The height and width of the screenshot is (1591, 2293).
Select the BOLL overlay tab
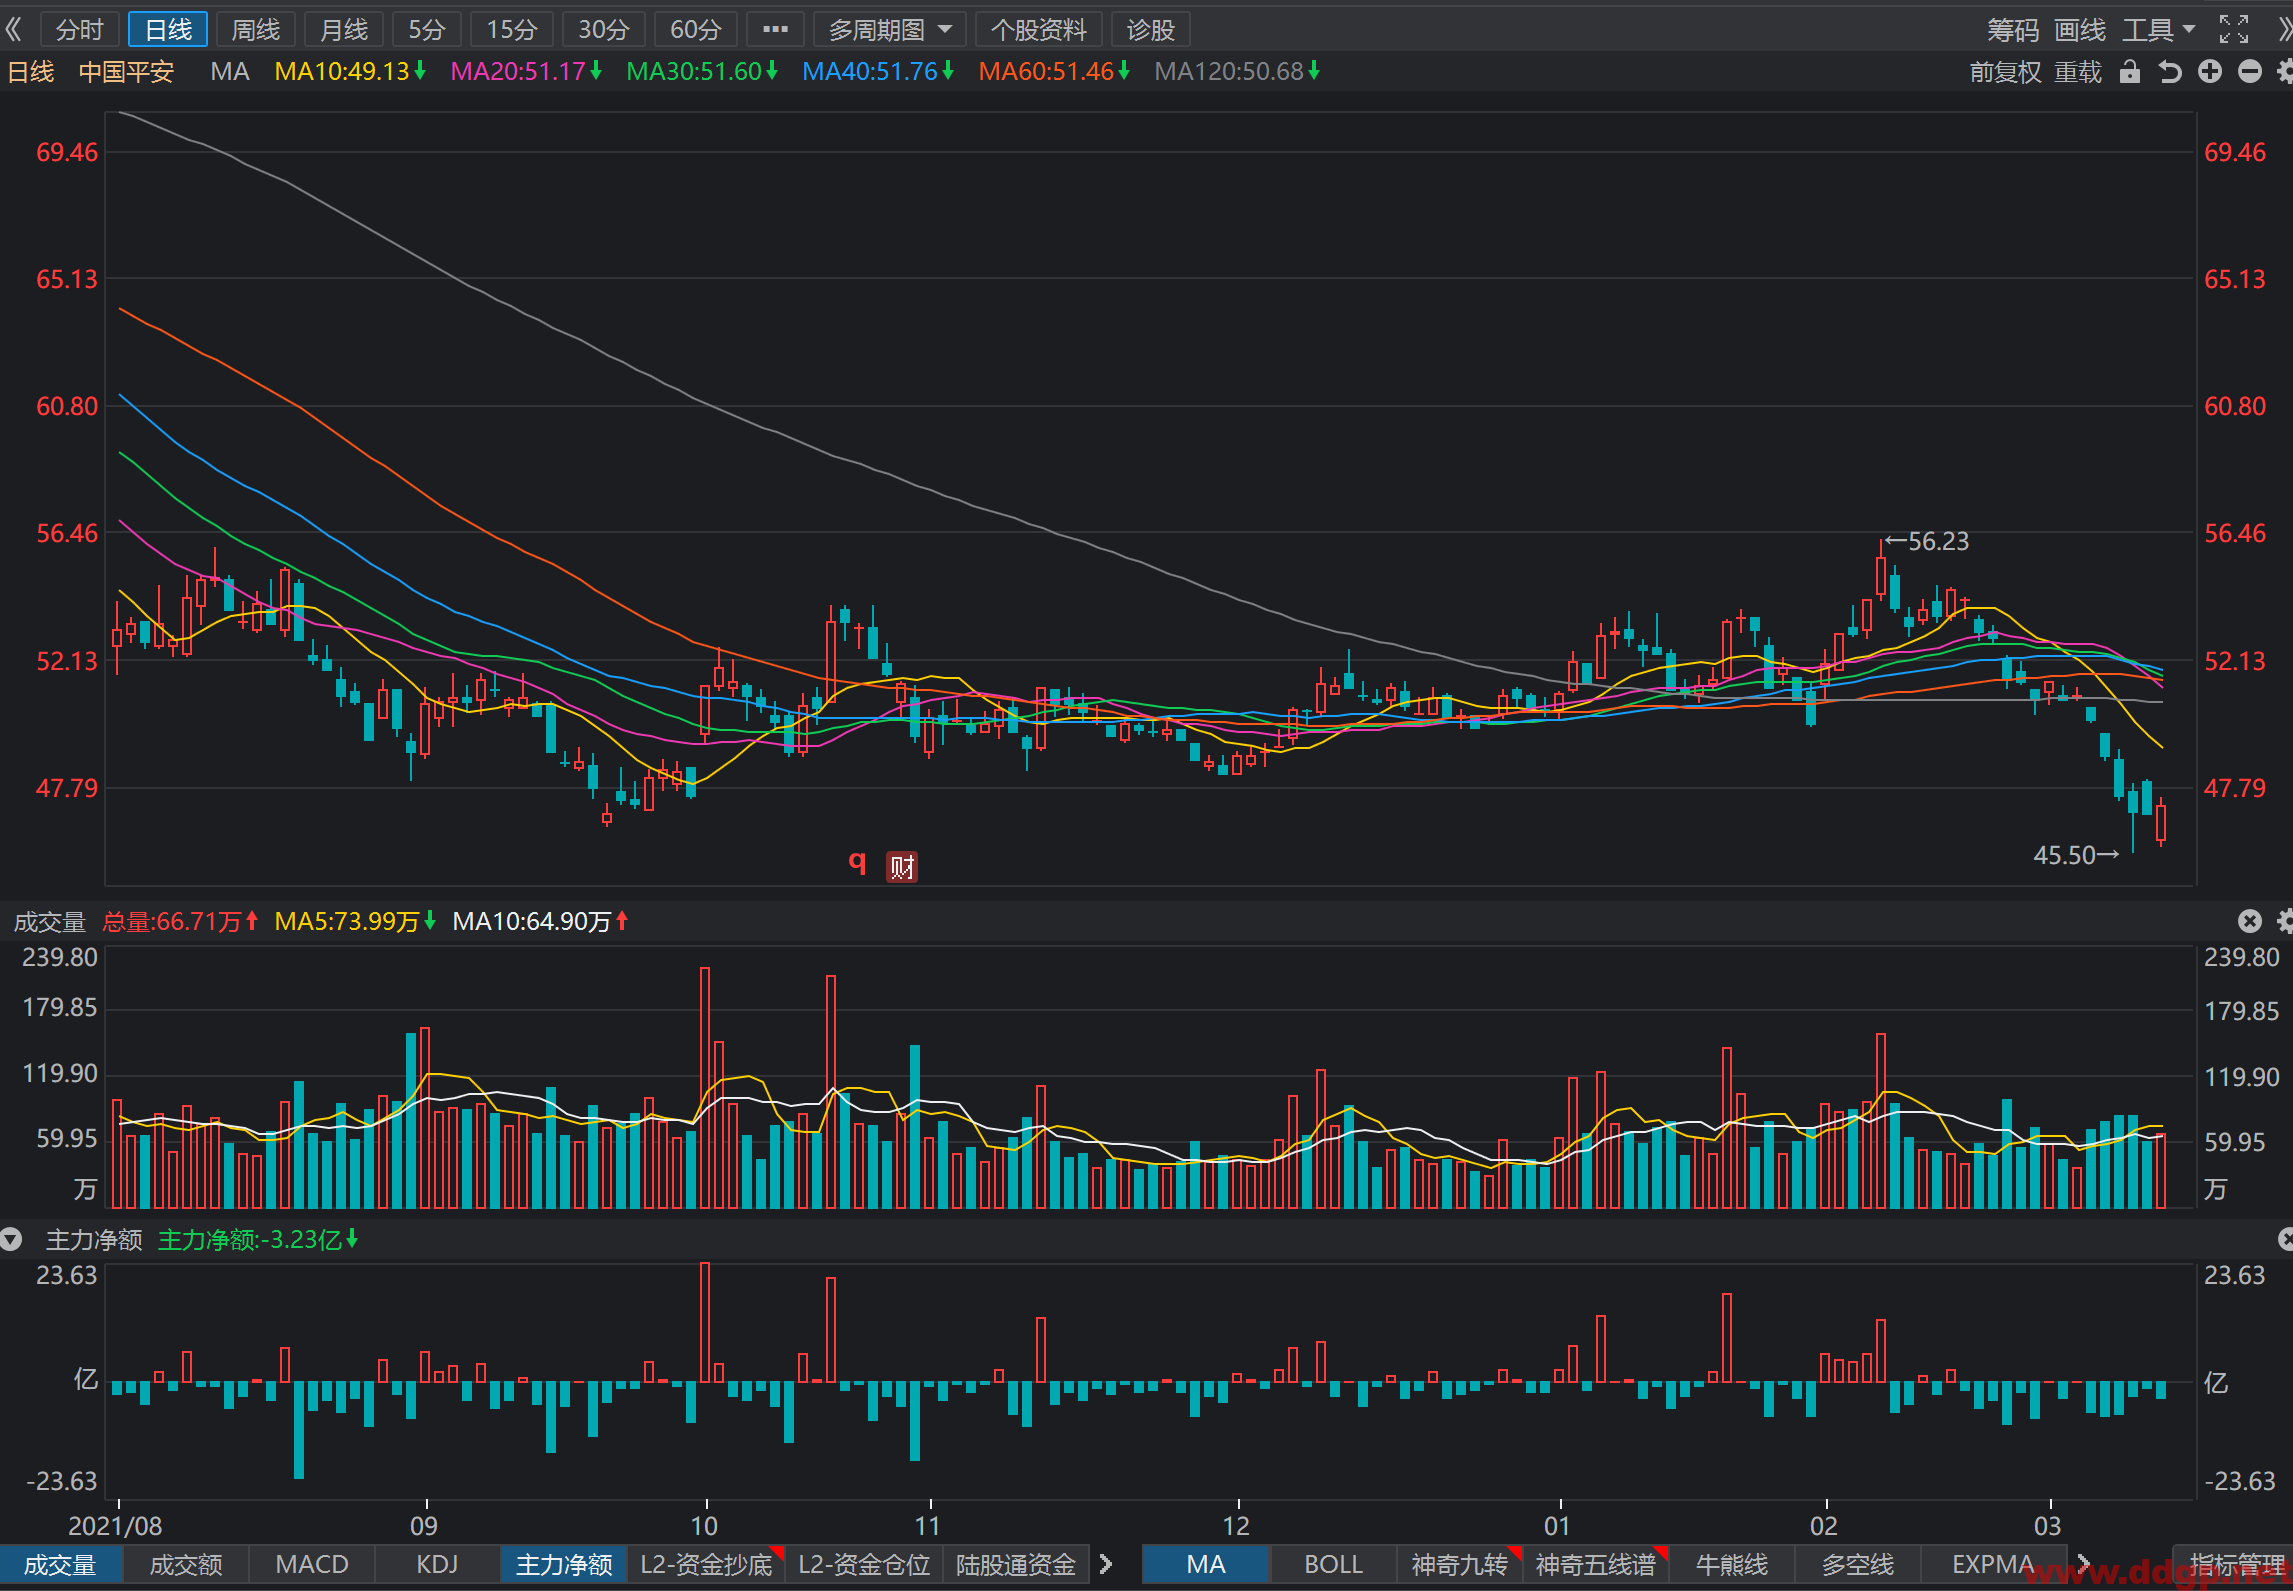[1333, 1565]
